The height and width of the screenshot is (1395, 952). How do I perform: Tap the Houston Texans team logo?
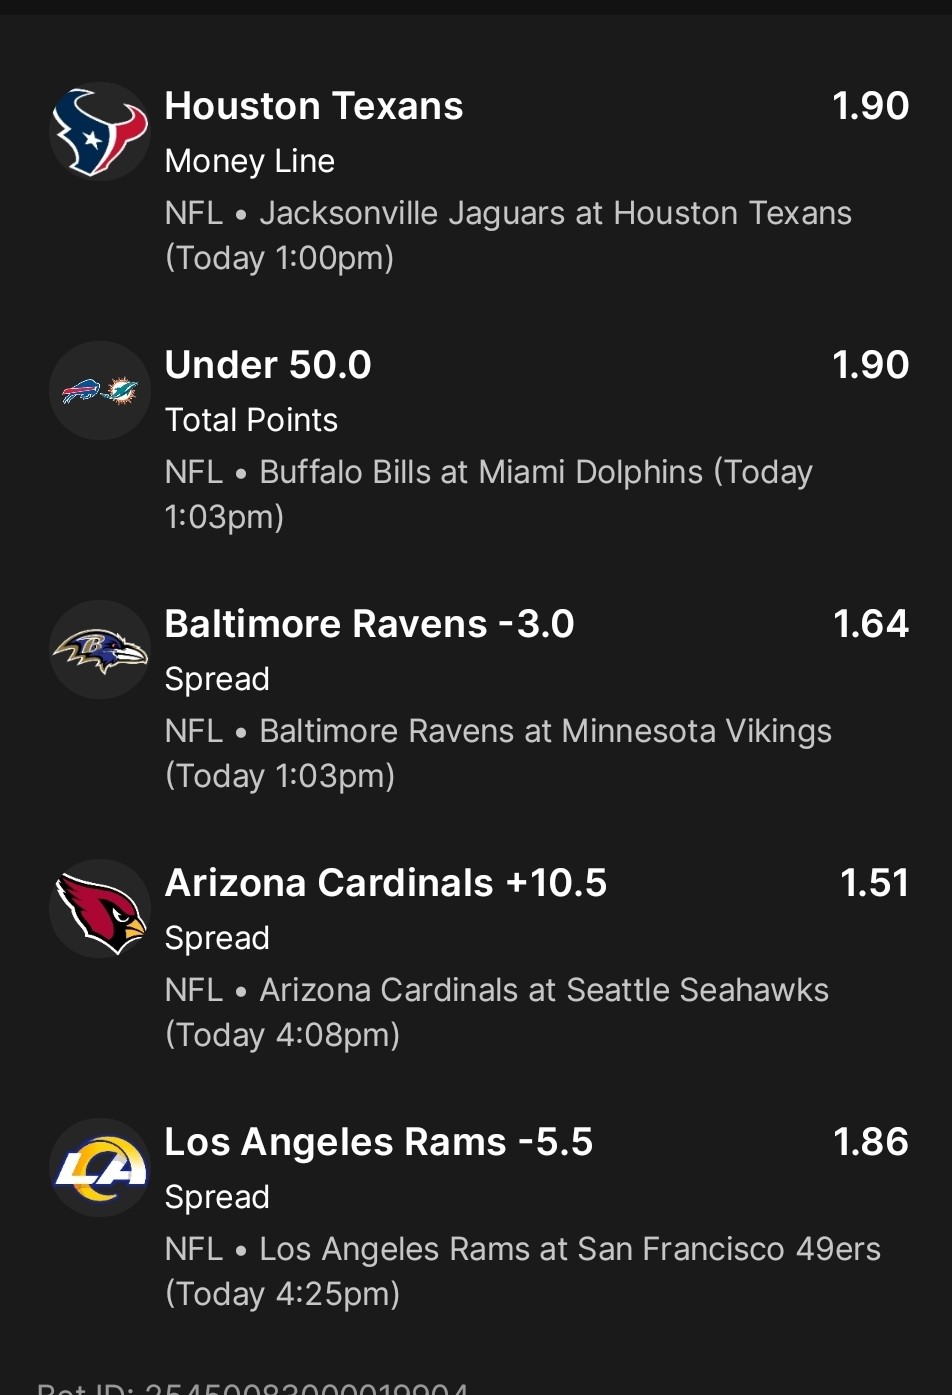99,132
